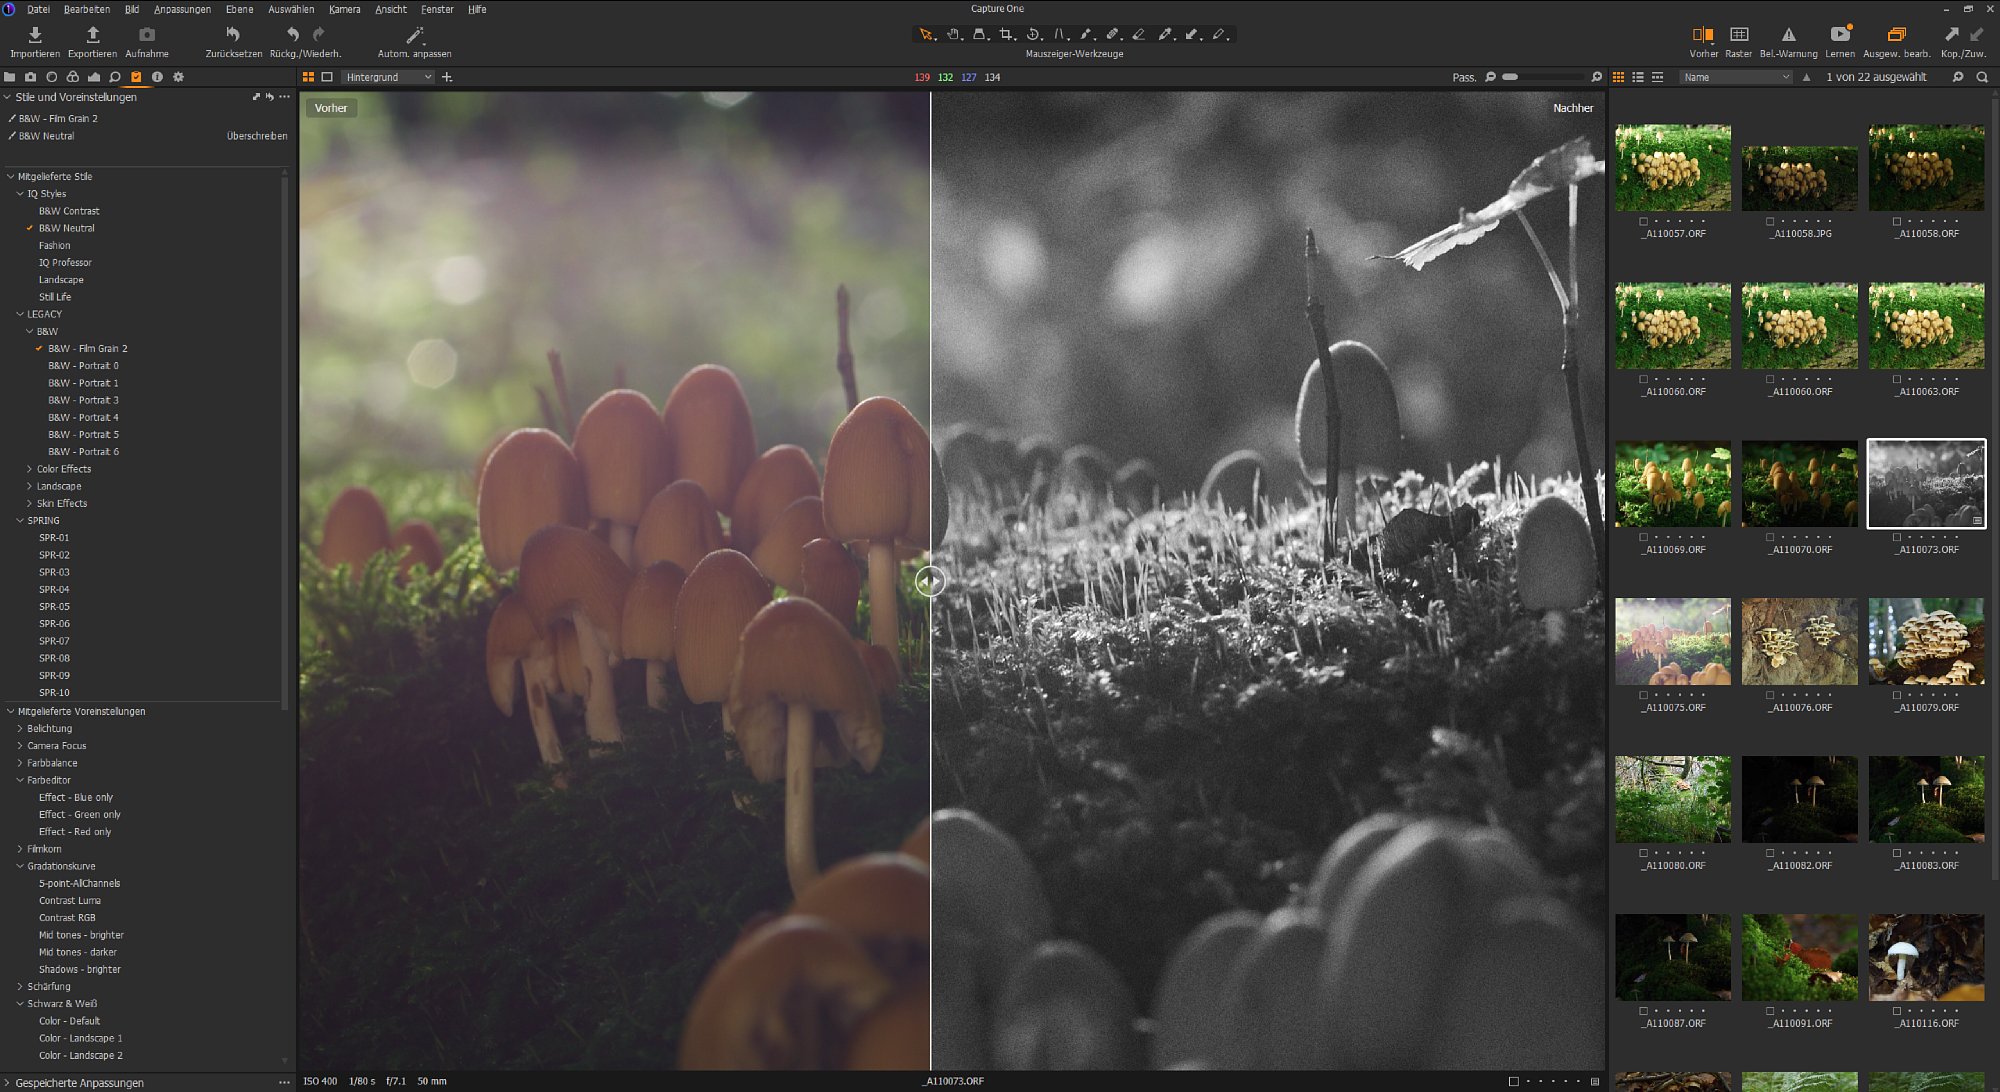Switch browser to grid thumbnail view

[x=1619, y=77]
